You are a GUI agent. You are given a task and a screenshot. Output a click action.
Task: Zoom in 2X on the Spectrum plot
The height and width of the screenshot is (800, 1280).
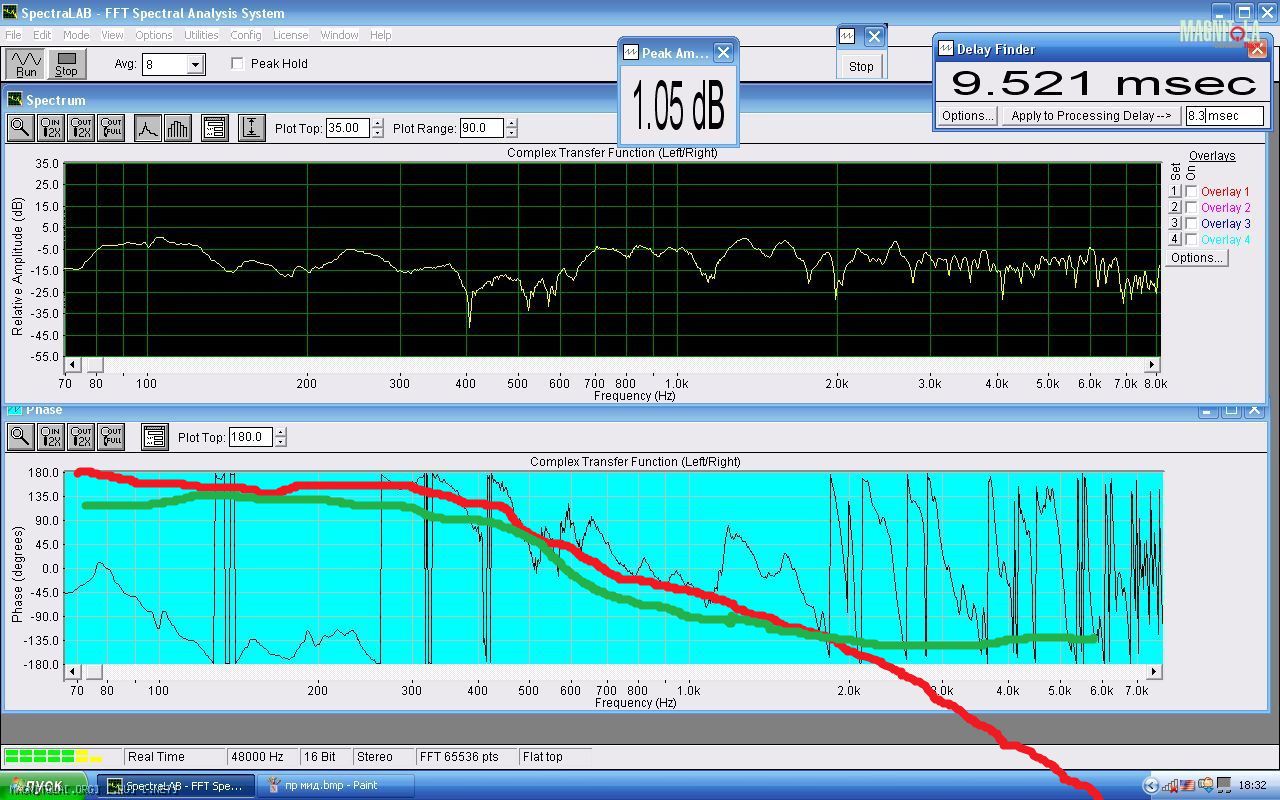click(x=50, y=128)
